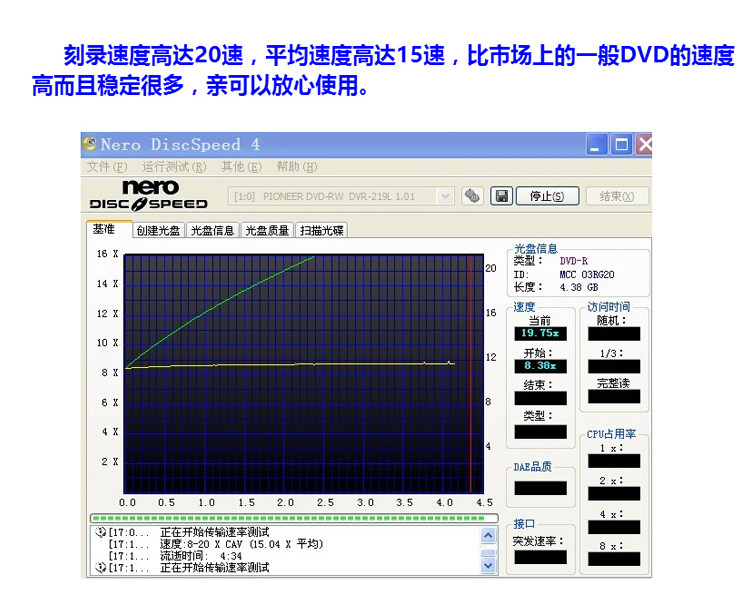Click the disc ID MCC 03RG20 text

click(587, 275)
